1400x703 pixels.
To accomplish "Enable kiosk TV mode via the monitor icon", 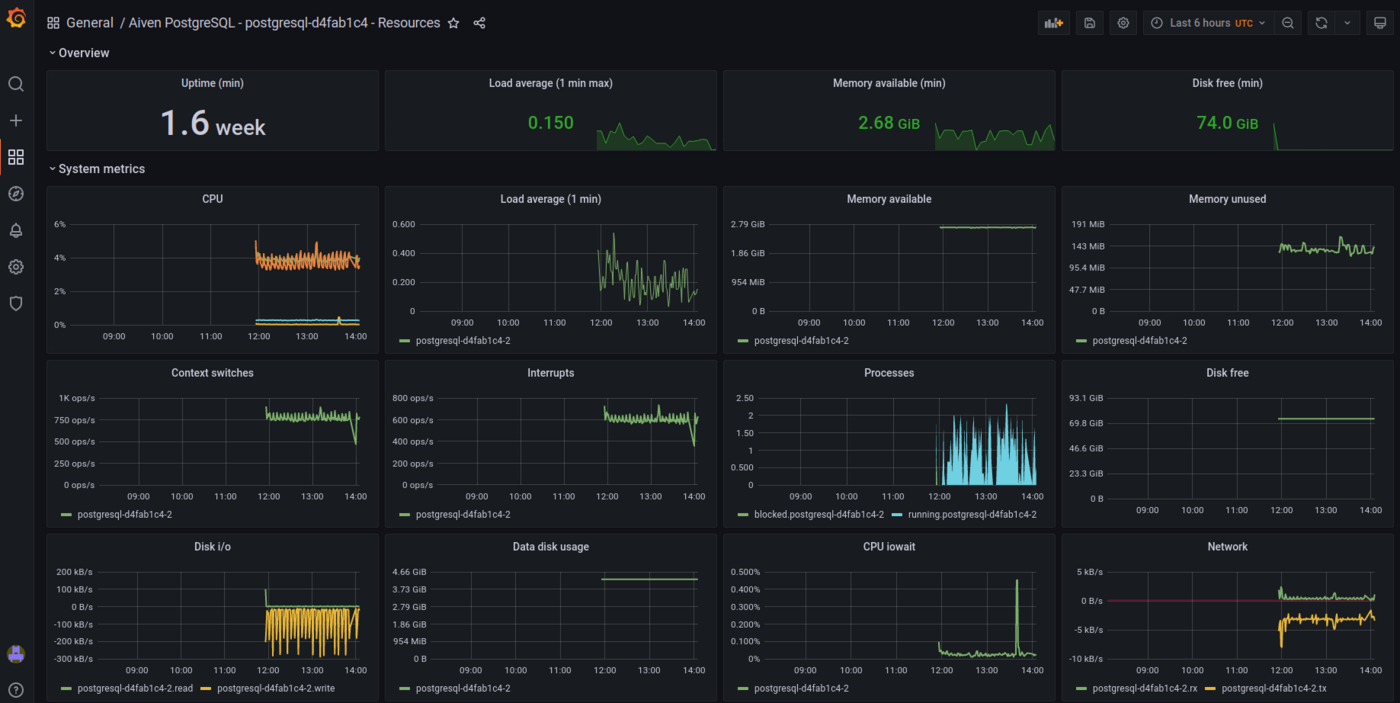I will 1381,22.
